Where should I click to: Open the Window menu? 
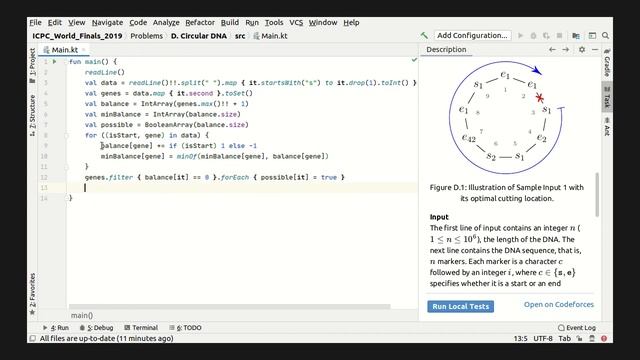click(323, 22)
